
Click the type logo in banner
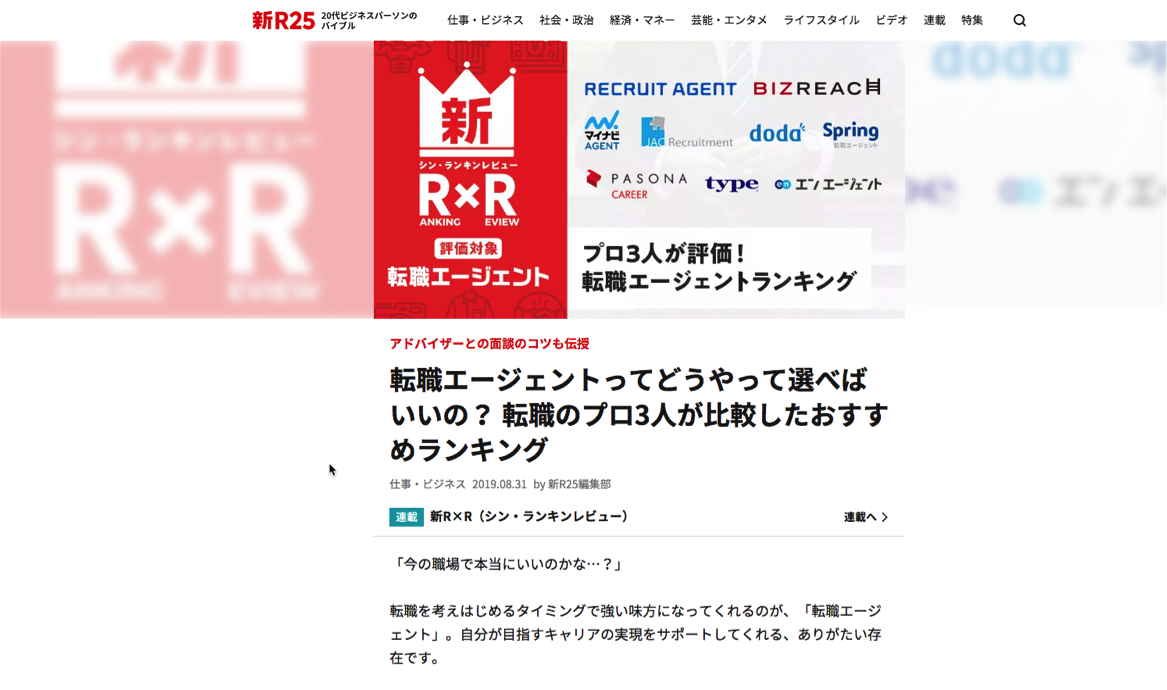click(731, 184)
